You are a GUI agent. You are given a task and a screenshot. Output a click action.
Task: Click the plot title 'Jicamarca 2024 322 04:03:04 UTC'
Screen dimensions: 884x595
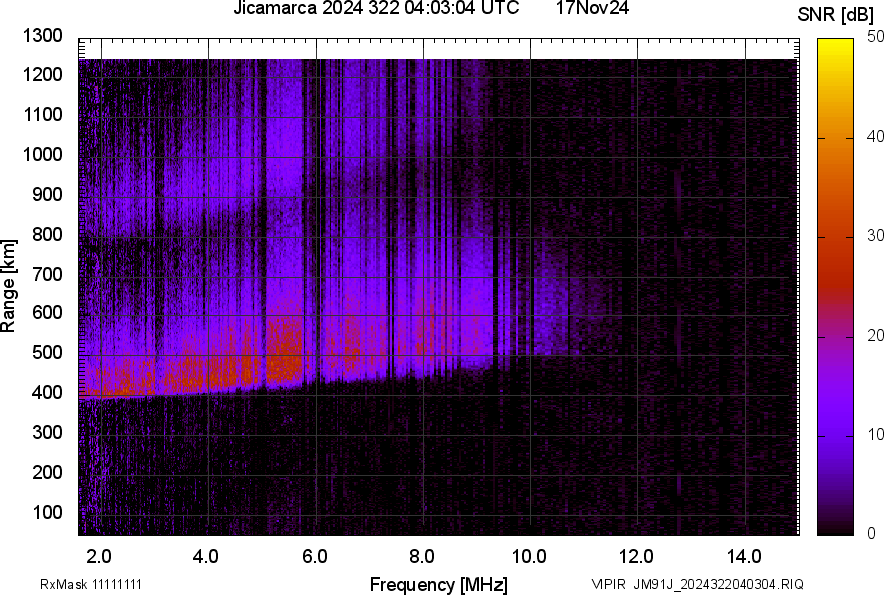coord(376,7)
